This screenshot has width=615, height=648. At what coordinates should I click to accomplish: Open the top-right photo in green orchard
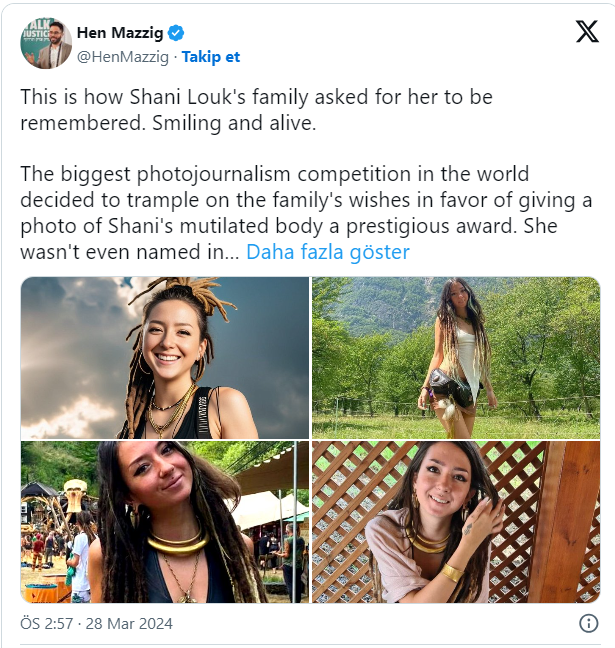(455, 357)
